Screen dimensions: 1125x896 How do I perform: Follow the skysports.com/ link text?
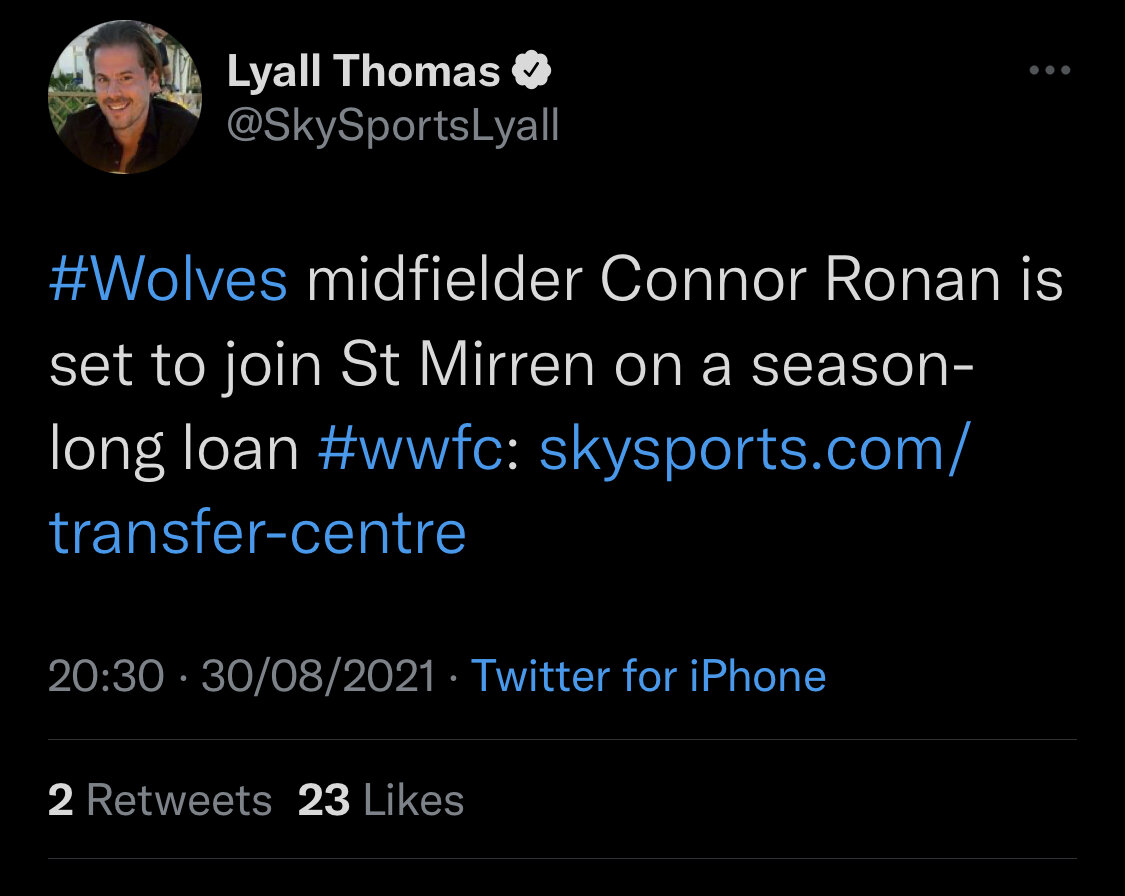click(755, 451)
